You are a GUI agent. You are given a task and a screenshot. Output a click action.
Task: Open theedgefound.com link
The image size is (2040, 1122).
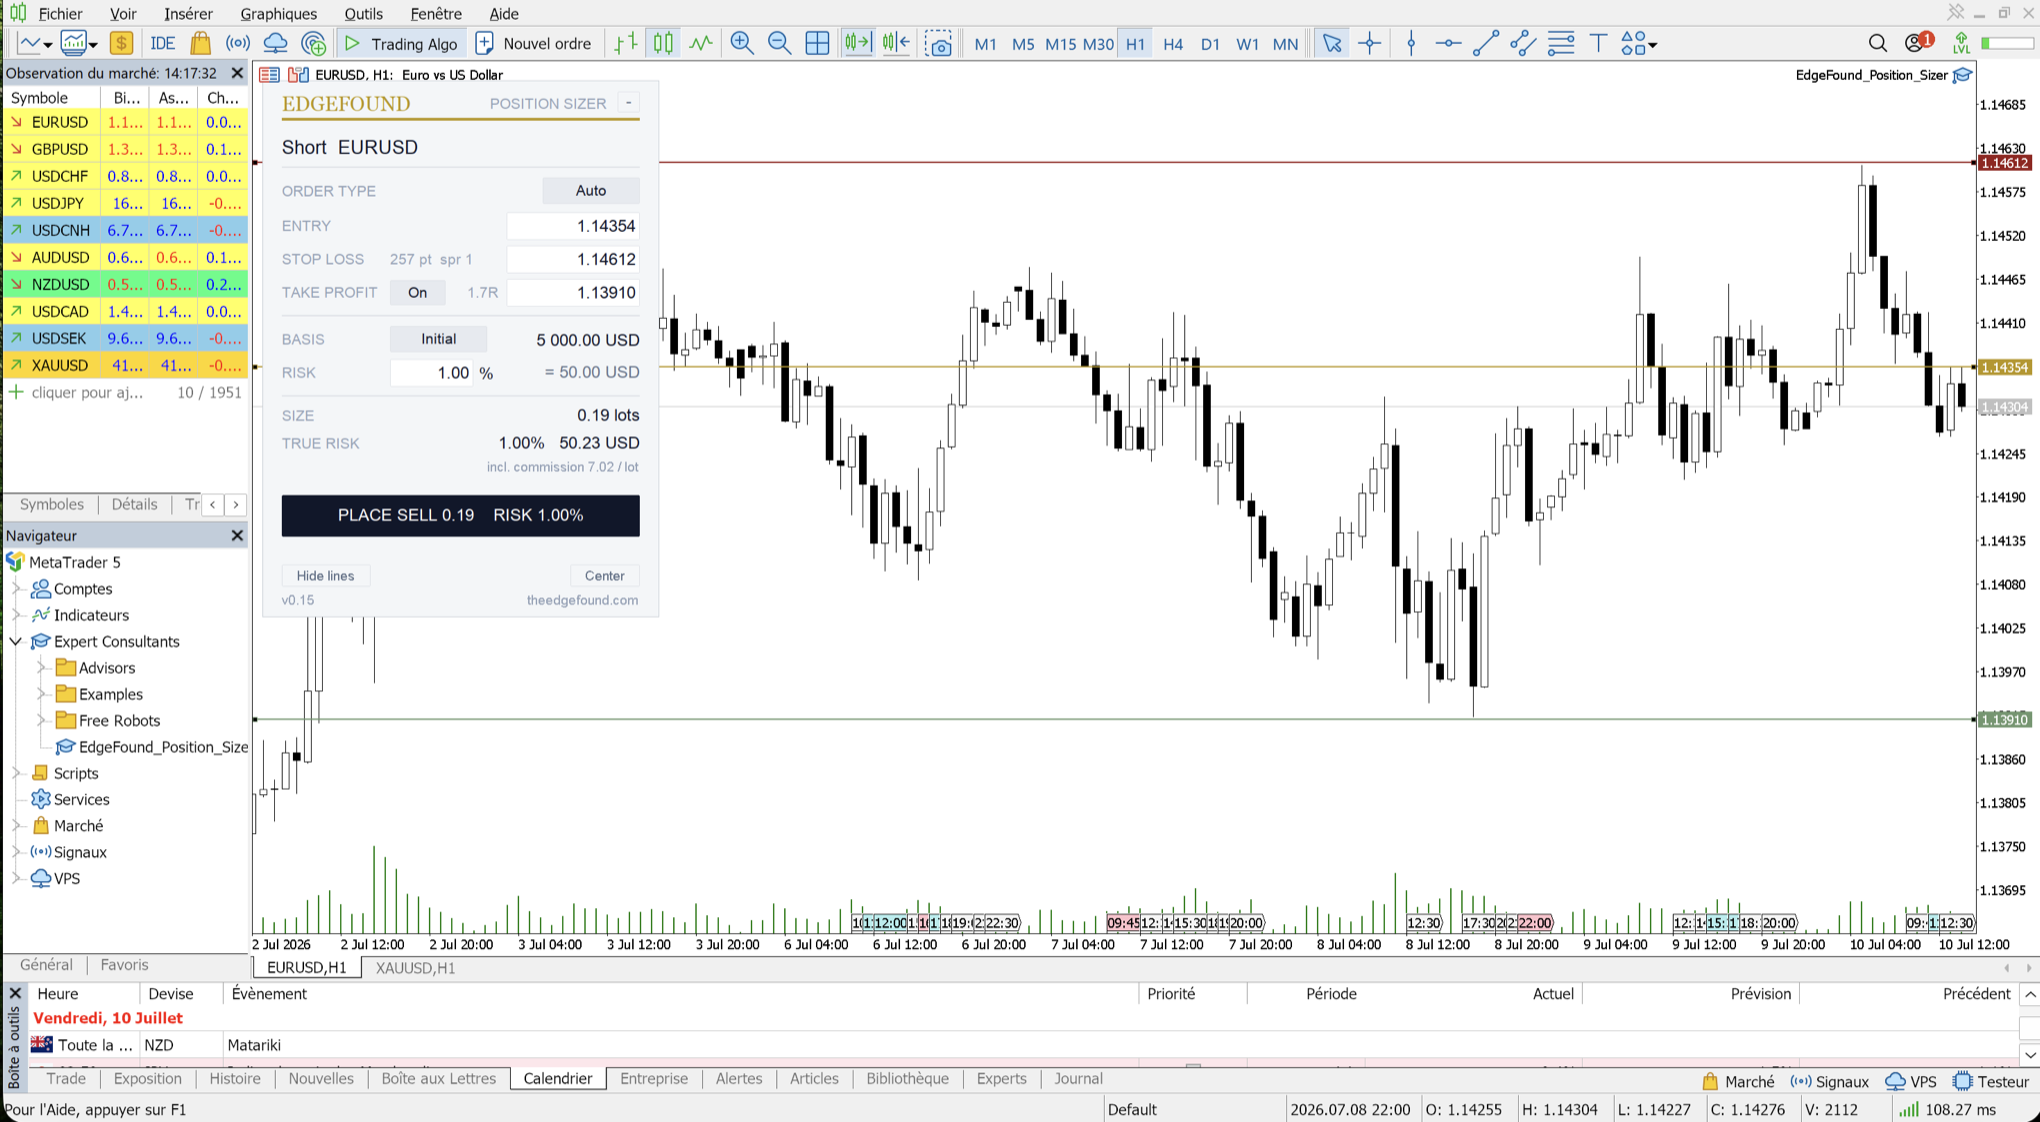(582, 600)
